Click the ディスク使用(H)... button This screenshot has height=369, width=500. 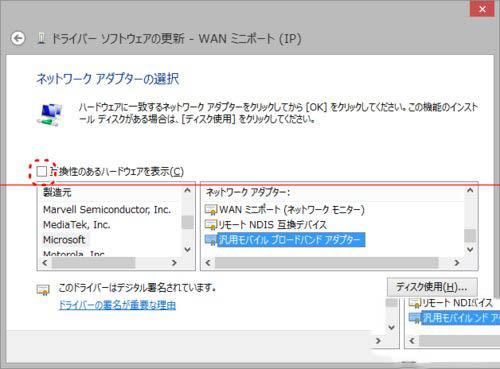pos(432,287)
